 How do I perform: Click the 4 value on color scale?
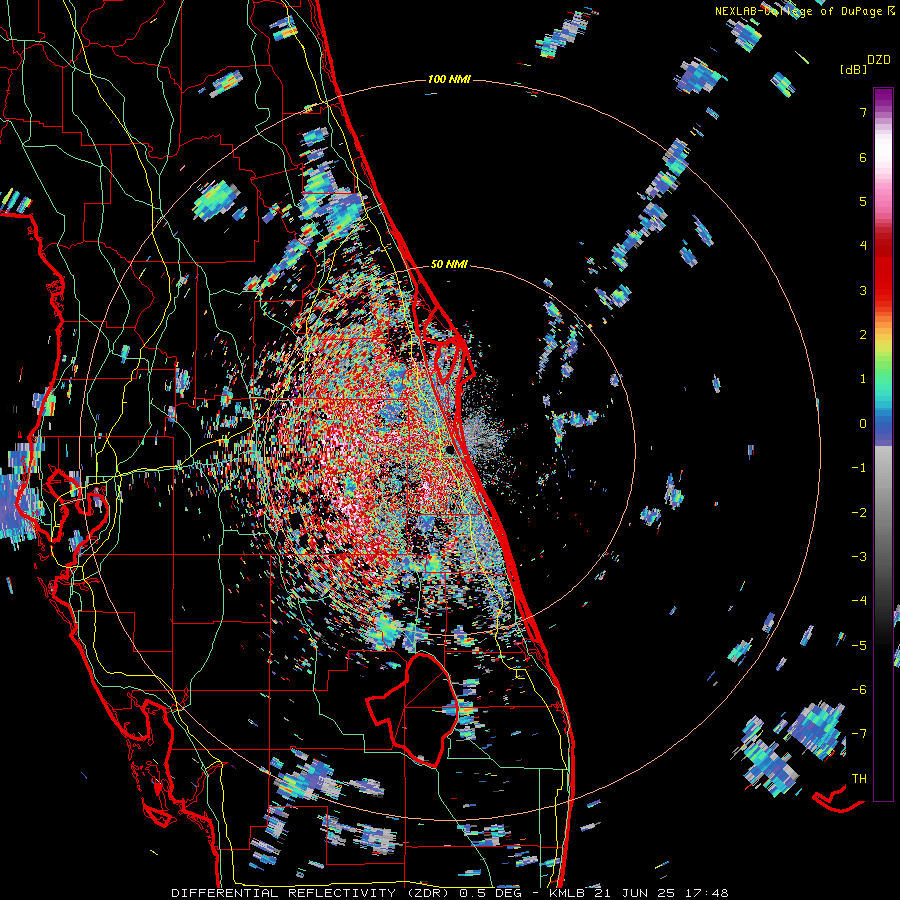point(863,246)
